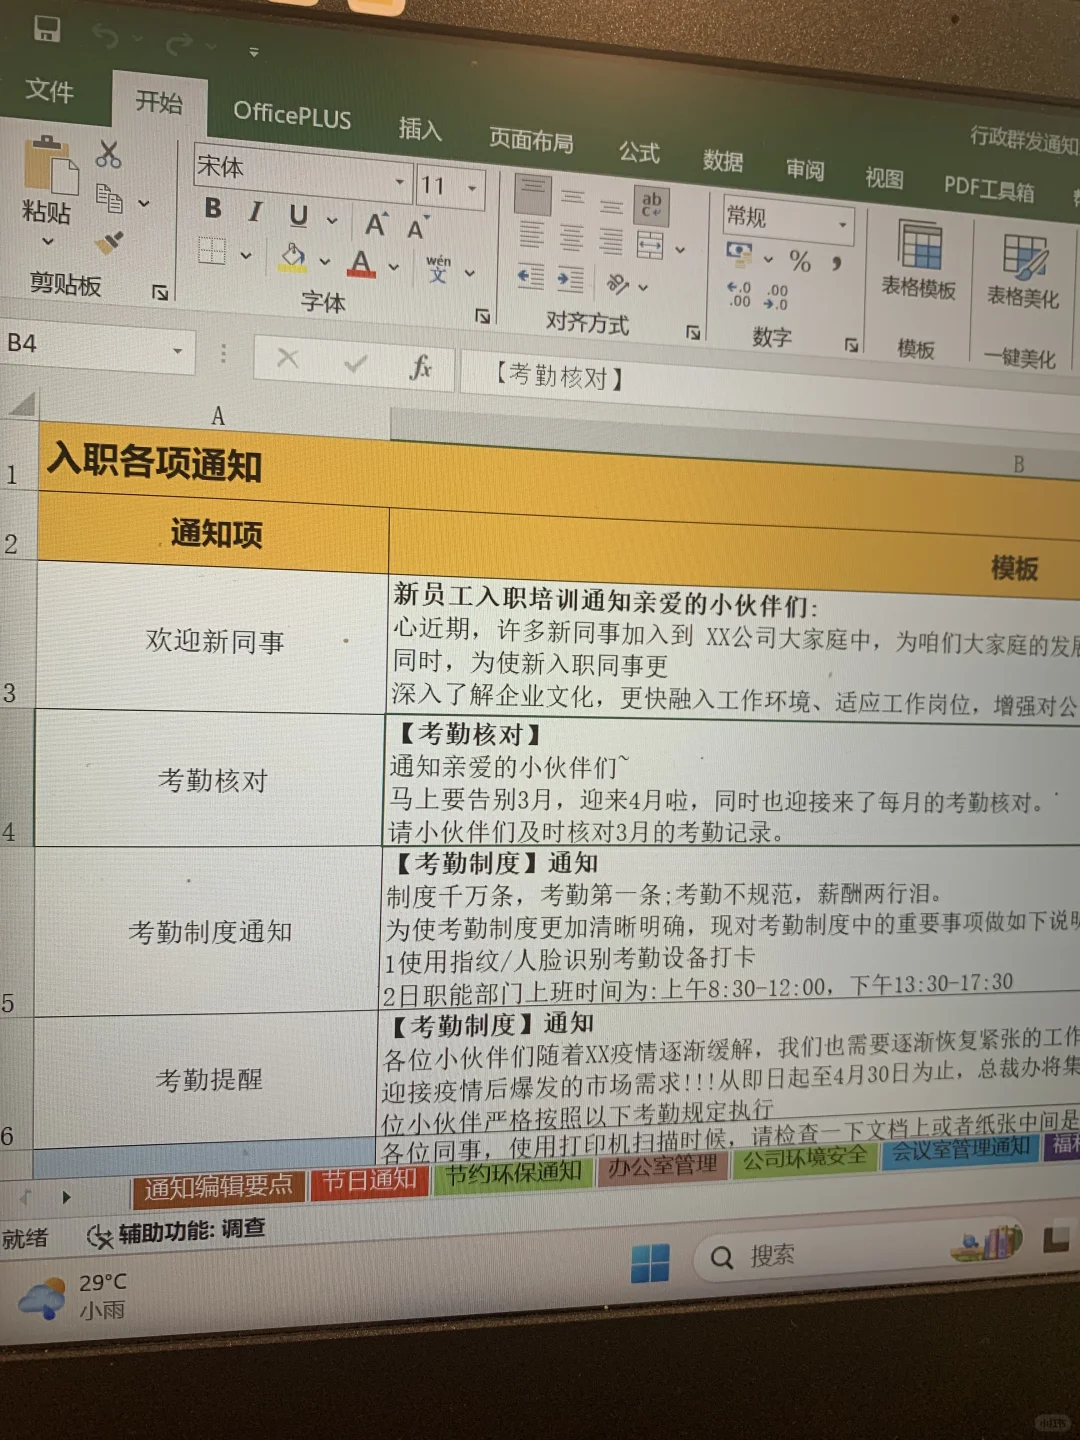Toggle Align Right
This screenshot has height=1440, width=1080.
610,242
